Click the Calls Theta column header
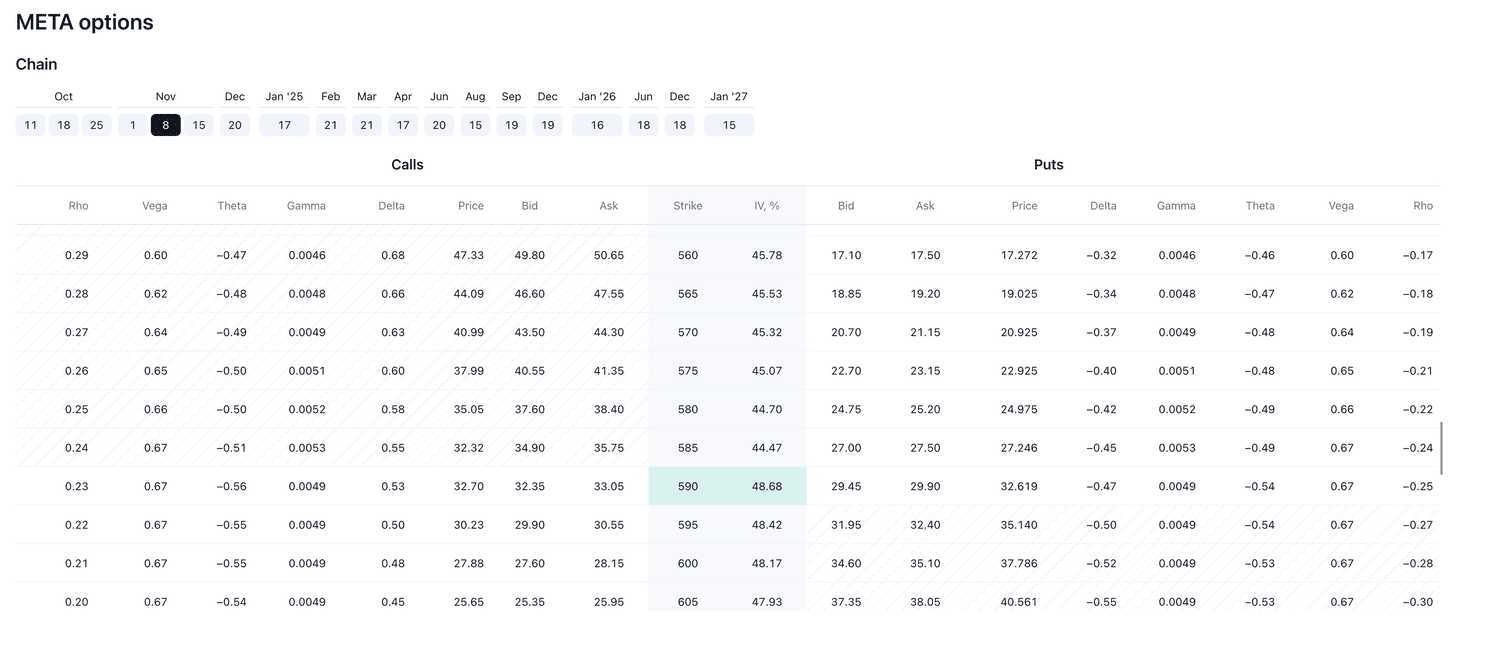This screenshot has width=1500, height=647. click(232, 206)
